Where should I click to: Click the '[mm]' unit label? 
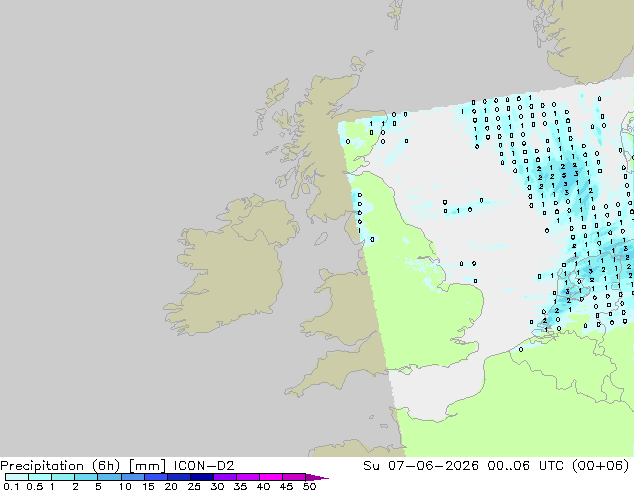click(x=147, y=466)
